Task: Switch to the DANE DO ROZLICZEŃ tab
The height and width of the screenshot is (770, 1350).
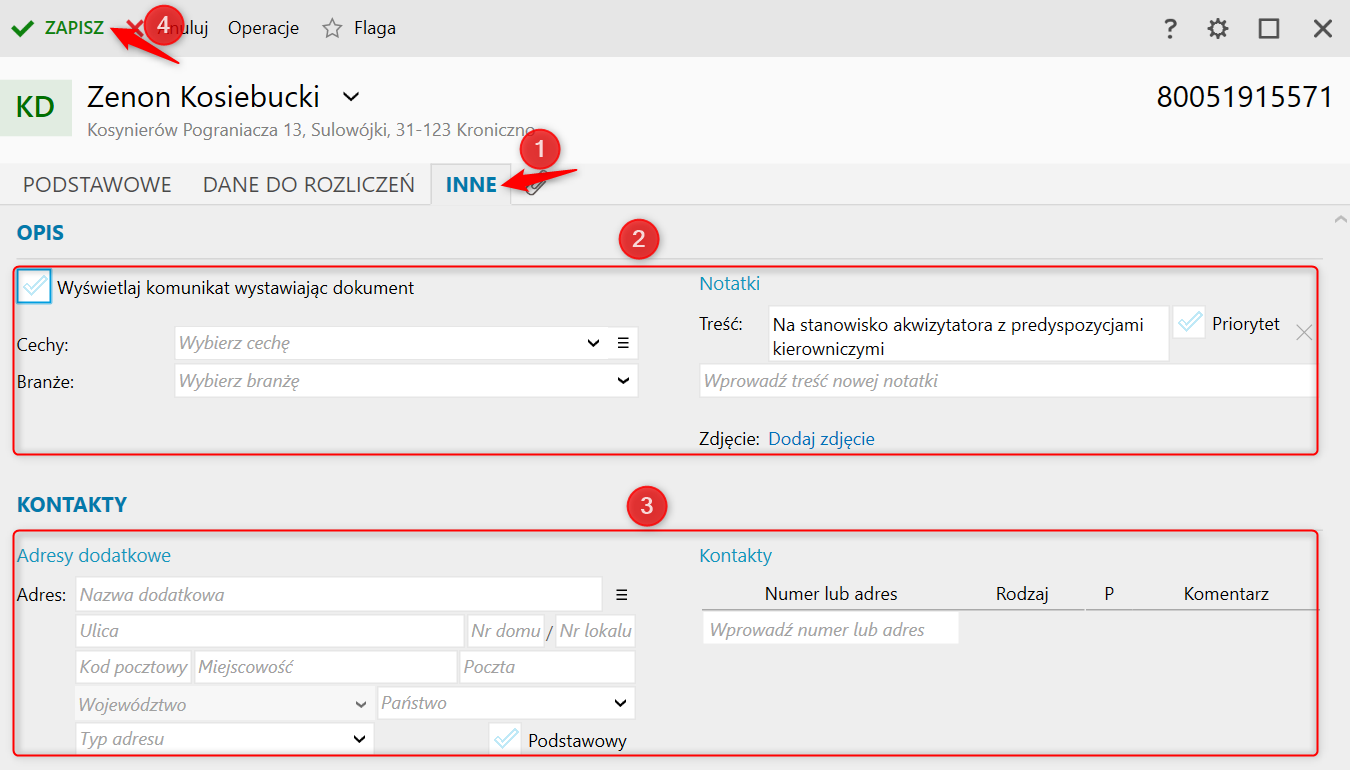Action: (x=308, y=185)
